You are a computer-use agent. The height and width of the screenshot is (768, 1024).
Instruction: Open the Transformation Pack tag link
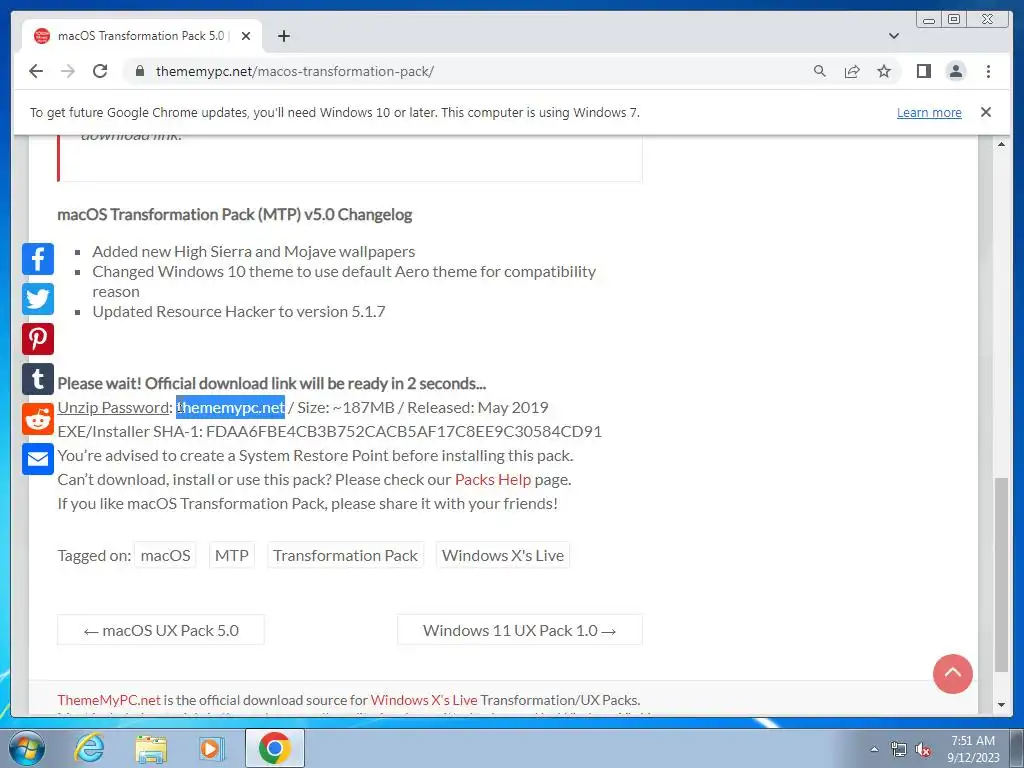click(x=345, y=555)
